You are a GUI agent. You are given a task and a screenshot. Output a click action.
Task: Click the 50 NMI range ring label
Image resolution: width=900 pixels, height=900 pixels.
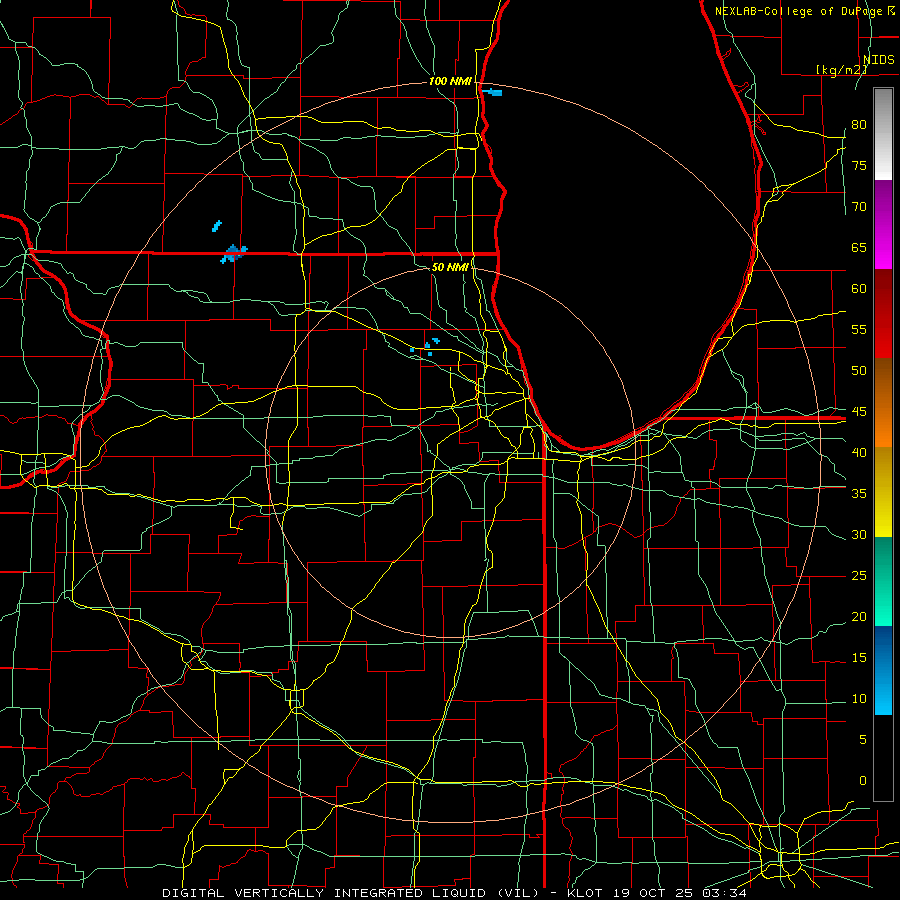click(x=450, y=267)
